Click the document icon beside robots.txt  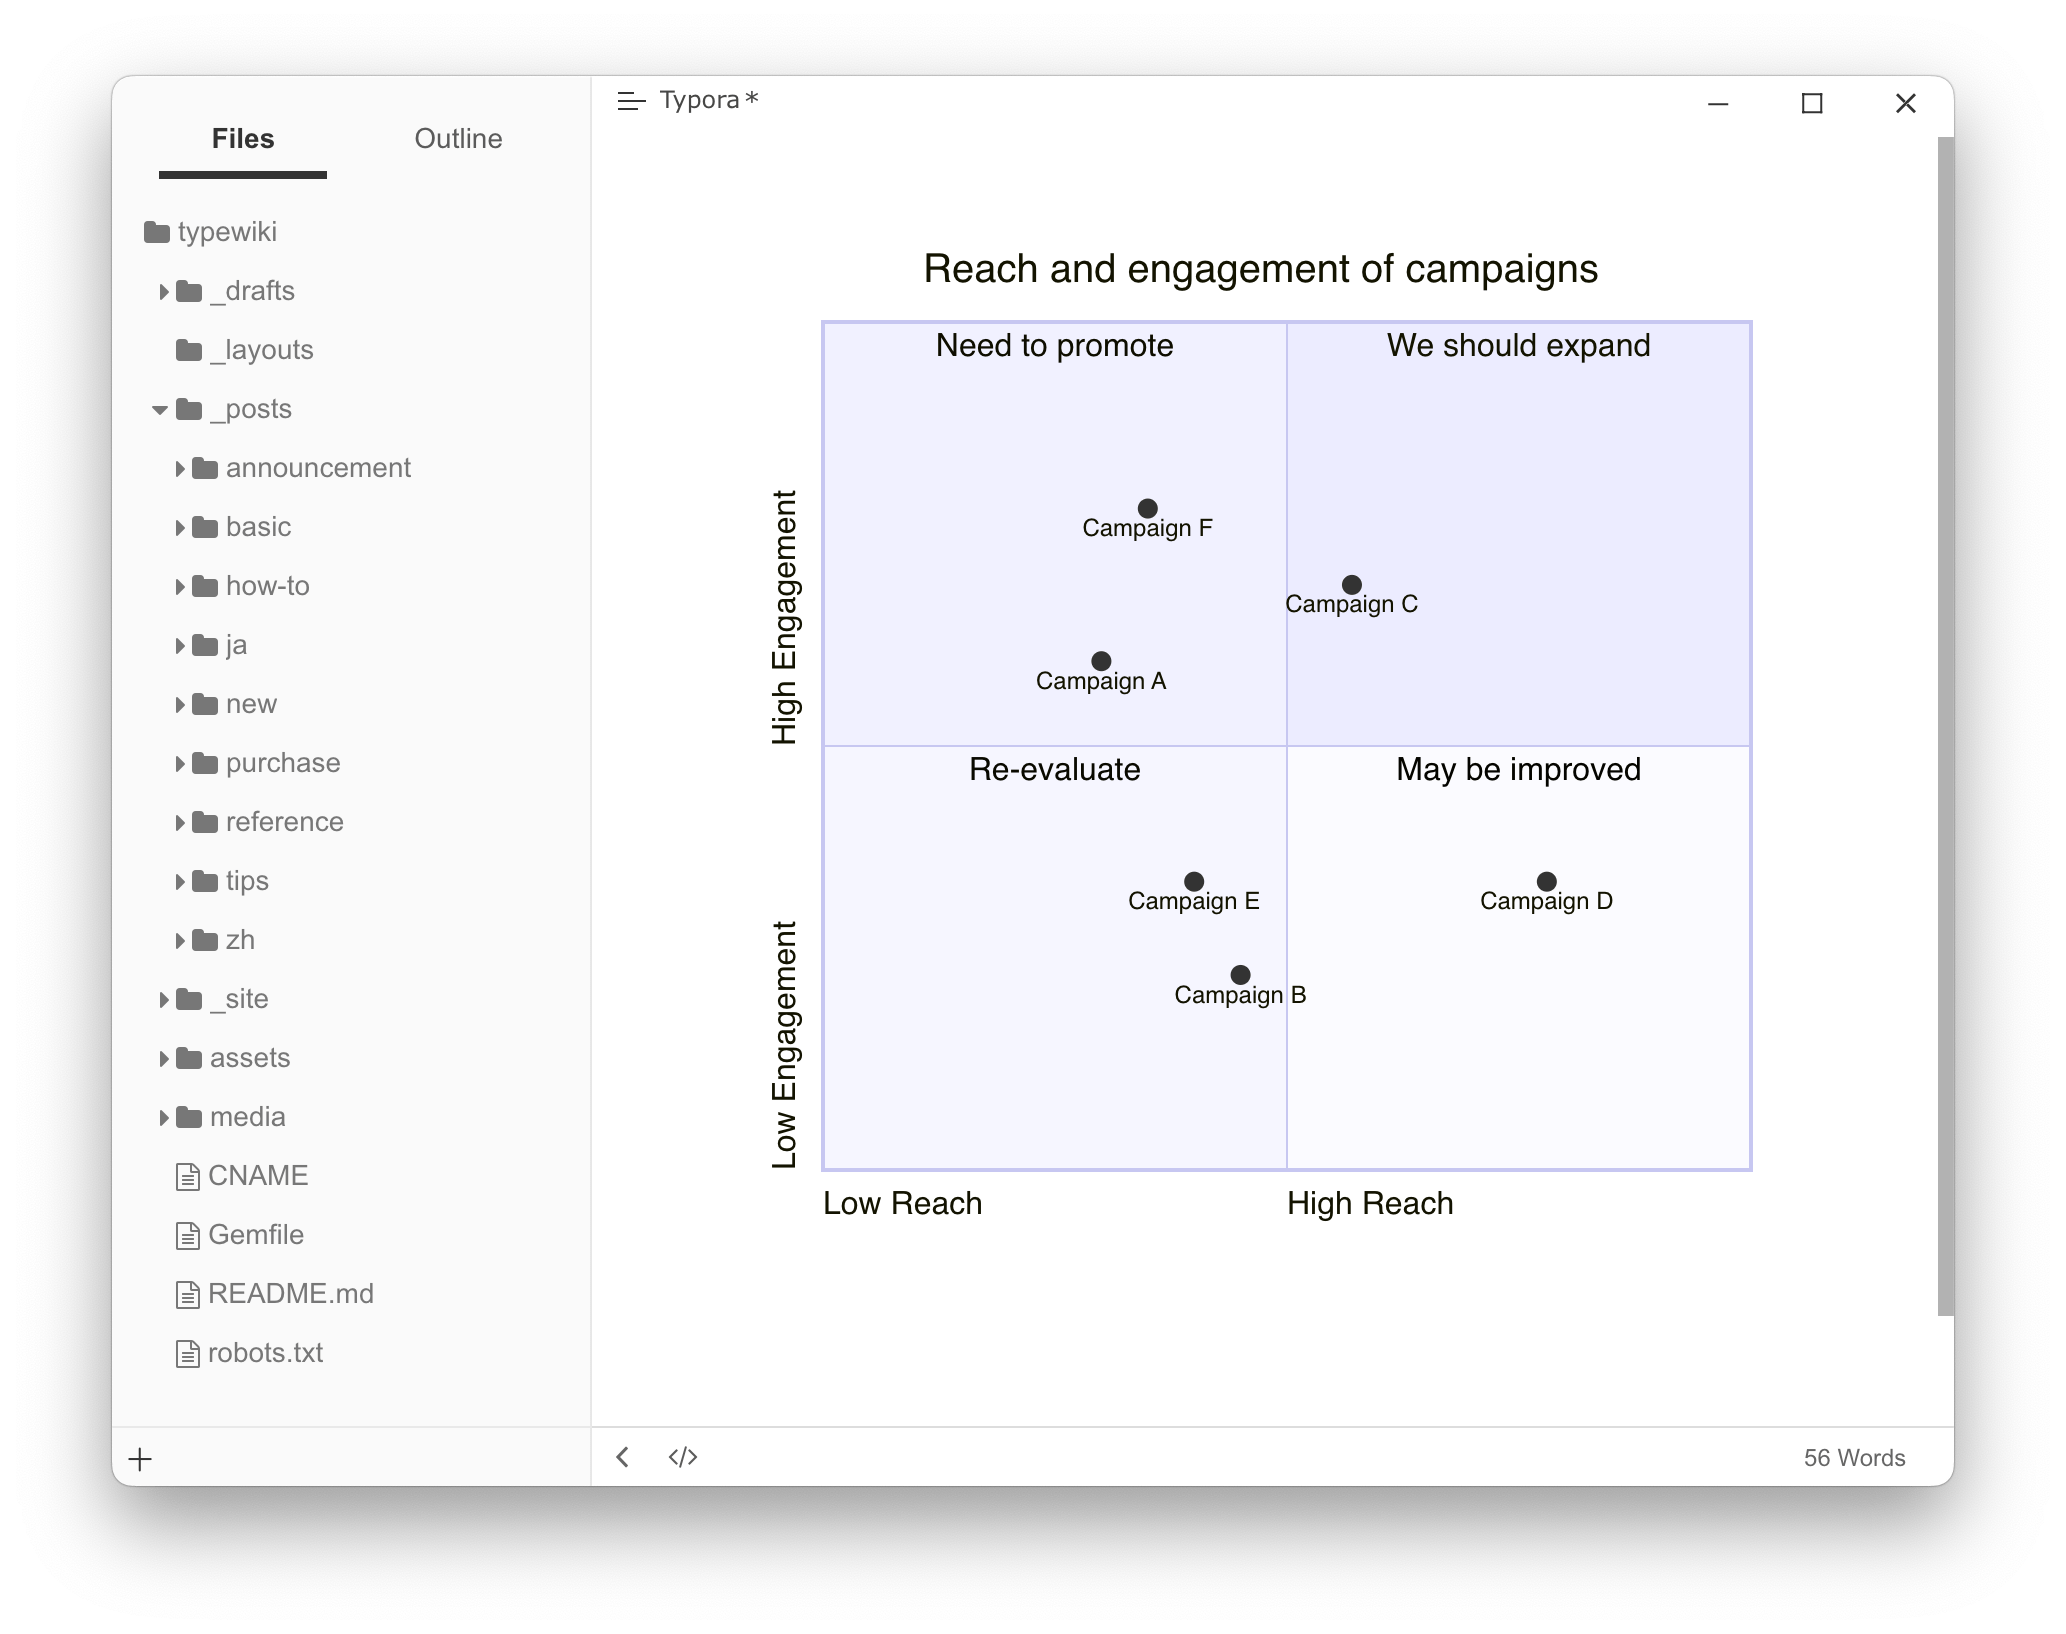pyautogui.click(x=186, y=1352)
